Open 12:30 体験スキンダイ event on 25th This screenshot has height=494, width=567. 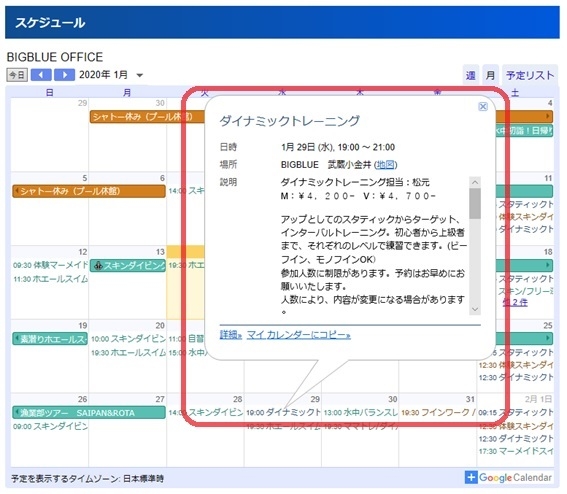(516, 365)
